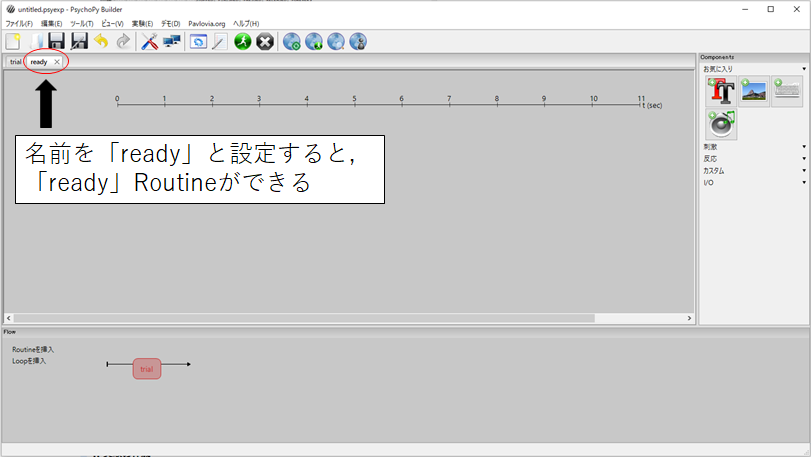This screenshot has width=811, height=457.
Task: Add a Sound component
Action: coord(721,123)
